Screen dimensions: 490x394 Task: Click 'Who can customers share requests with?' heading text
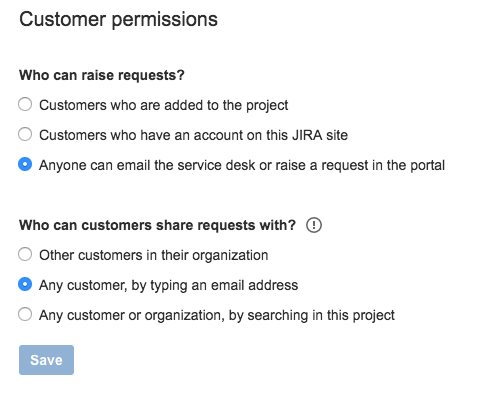tap(157, 225)
